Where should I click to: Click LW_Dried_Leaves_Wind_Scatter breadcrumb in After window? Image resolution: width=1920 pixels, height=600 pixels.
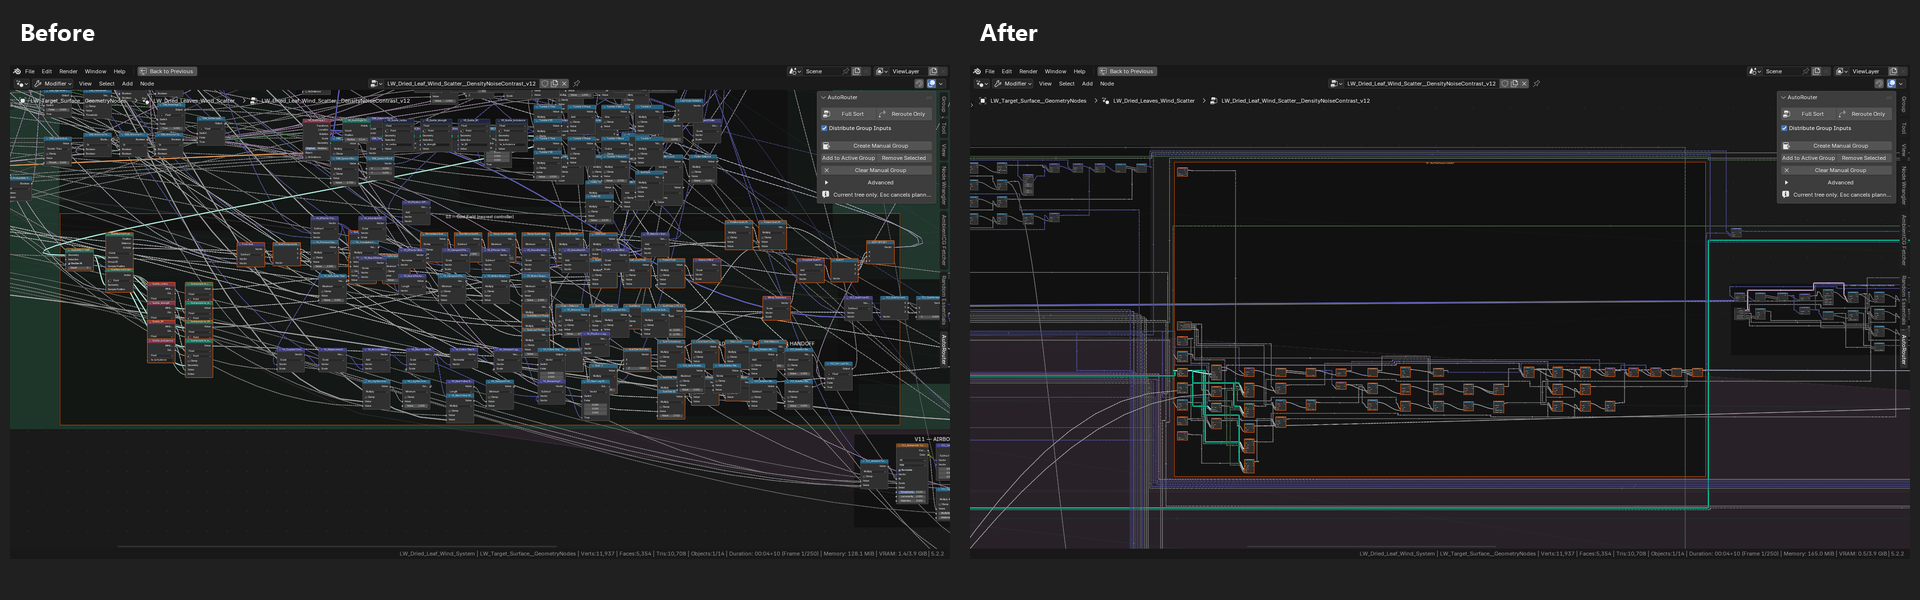pos(1154,101)
